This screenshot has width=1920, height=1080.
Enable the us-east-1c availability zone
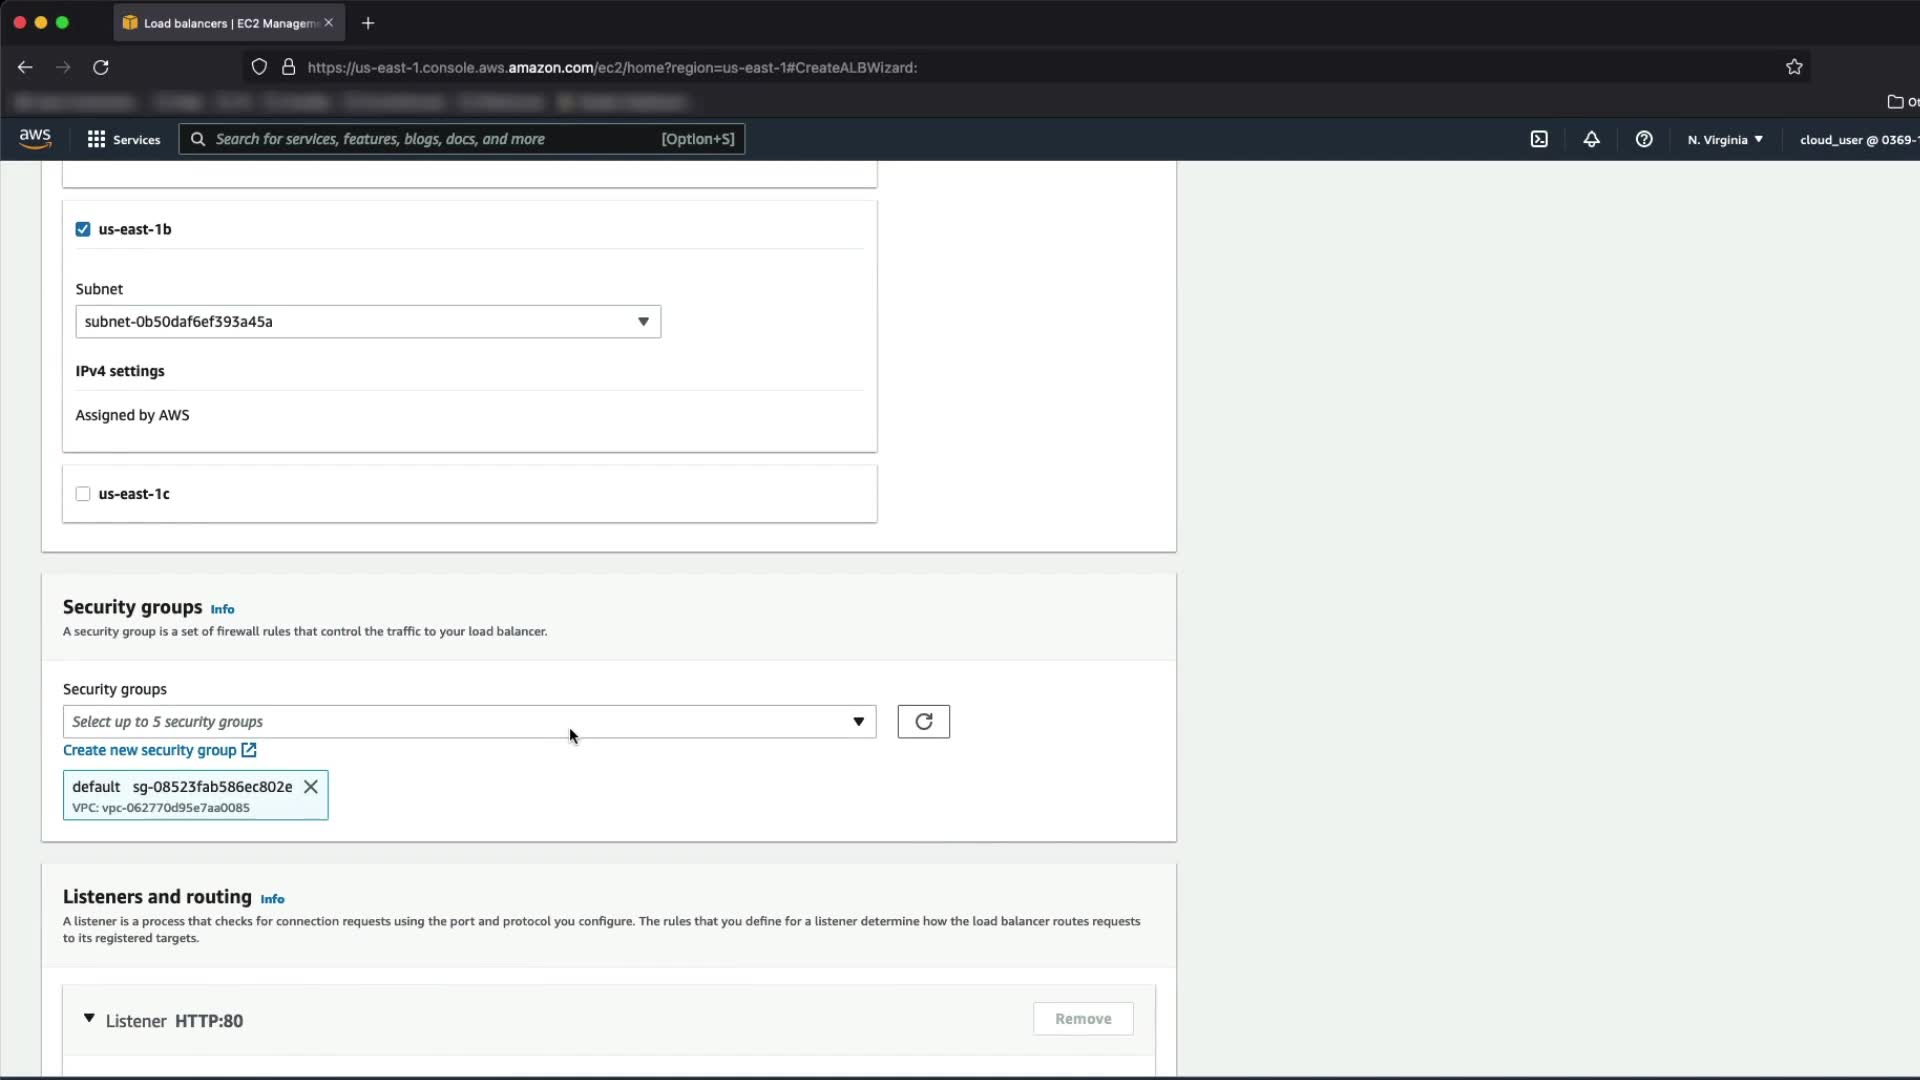click(x=83, y=494)
